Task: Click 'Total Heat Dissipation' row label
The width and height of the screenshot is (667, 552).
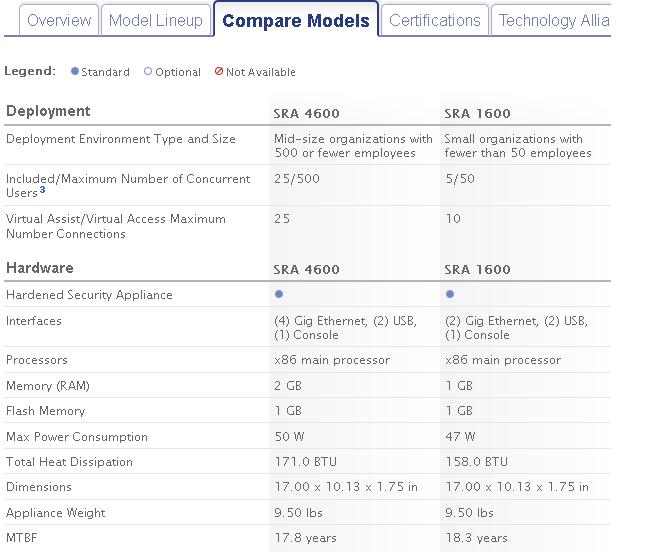Action: click(x=69, y=462)
